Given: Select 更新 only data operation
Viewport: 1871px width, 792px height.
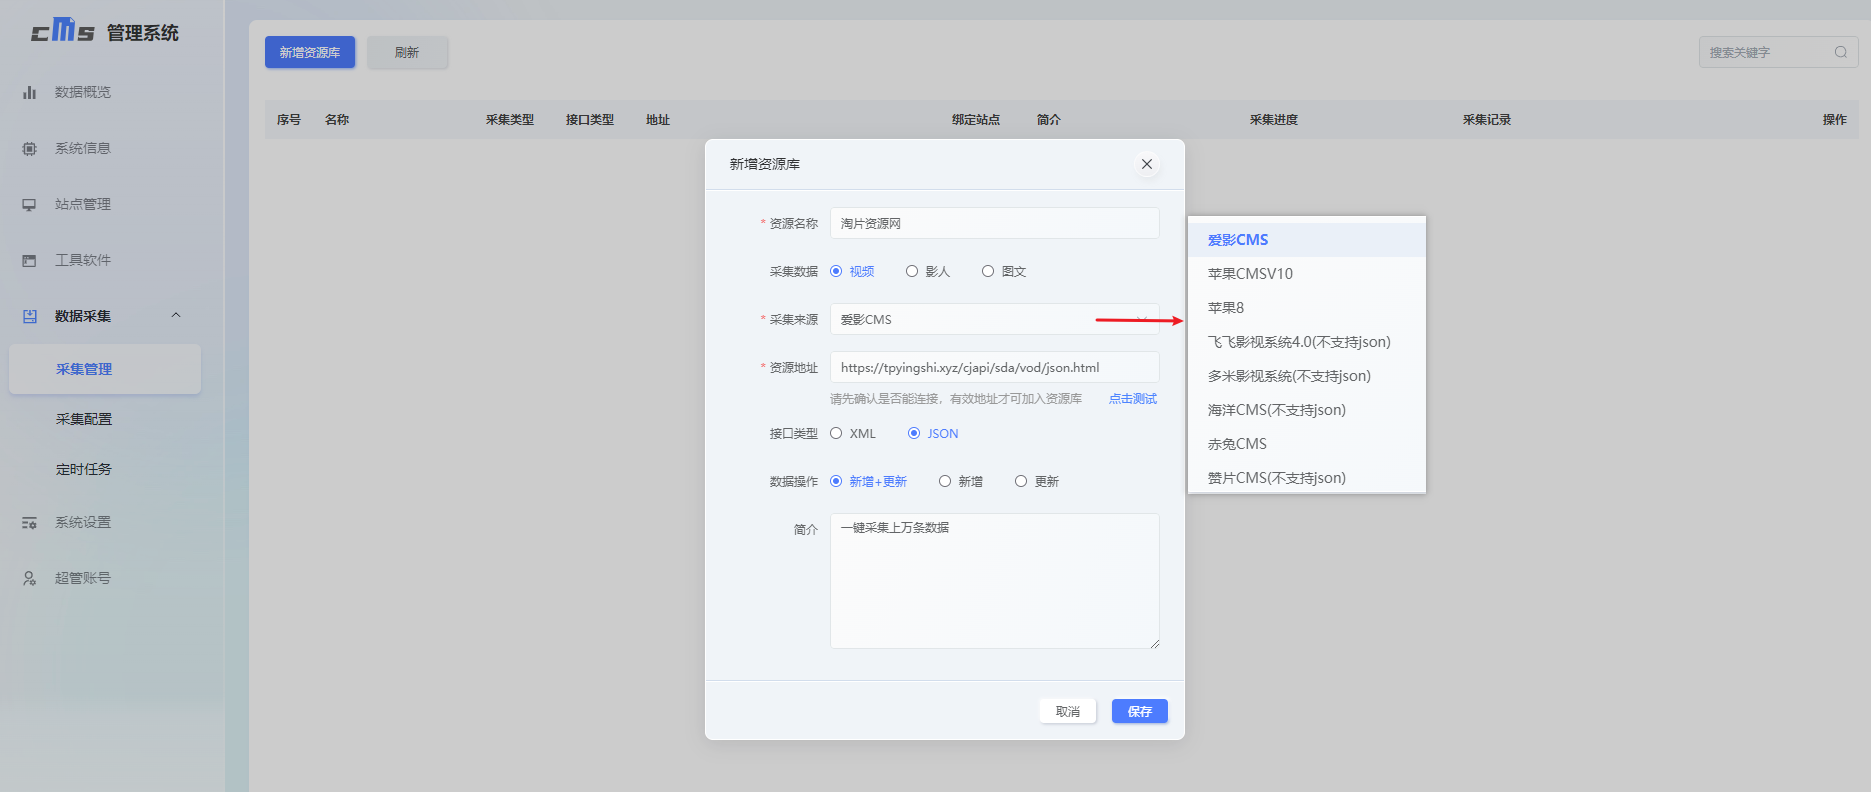Looking at the screenshot, I should tap(1037, 481).
